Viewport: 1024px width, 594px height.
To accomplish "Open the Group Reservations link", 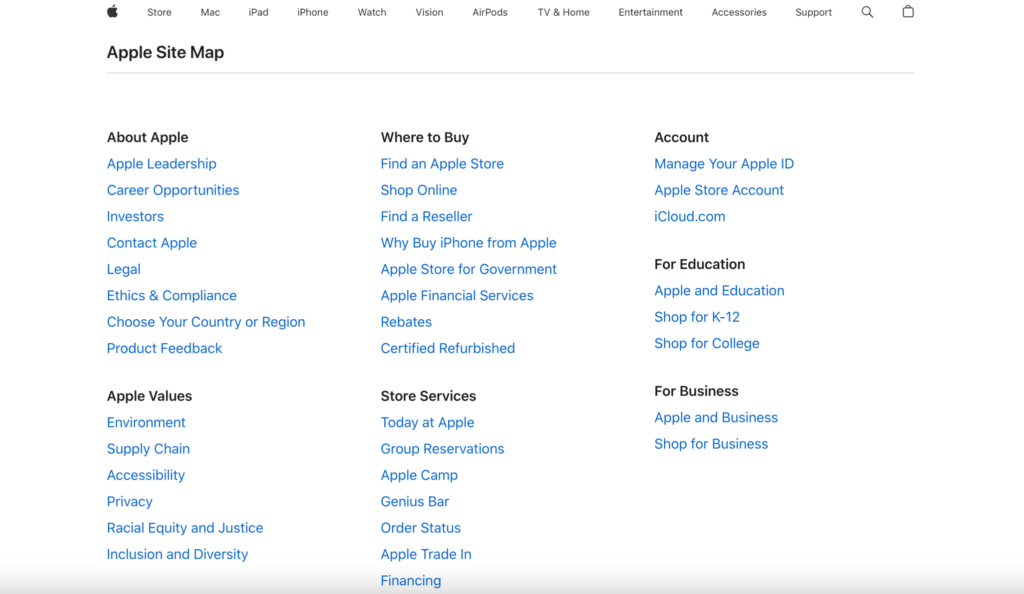I will coord(442,449).
